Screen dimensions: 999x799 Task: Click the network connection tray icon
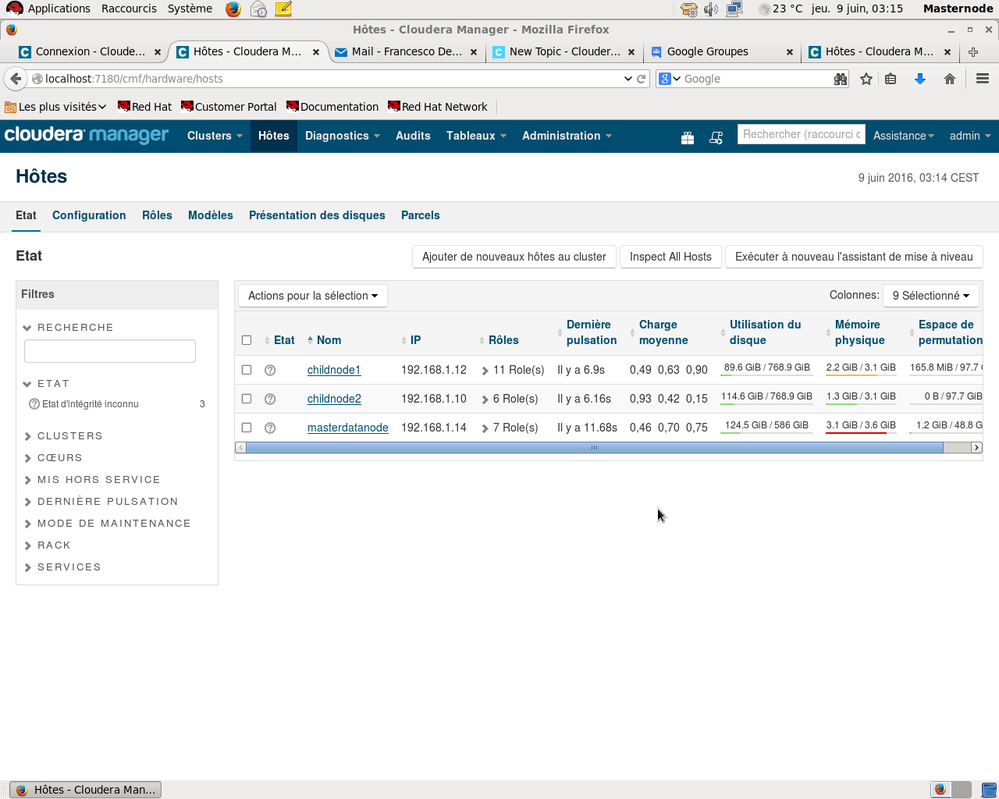(735, 9)
